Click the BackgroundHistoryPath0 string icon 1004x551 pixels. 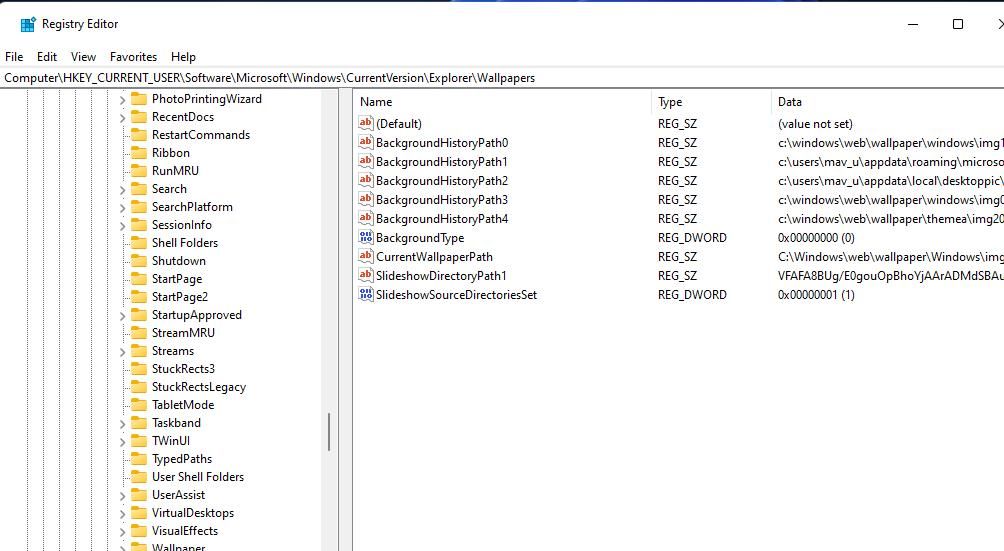pyautogui.click(x=366, y=142)
